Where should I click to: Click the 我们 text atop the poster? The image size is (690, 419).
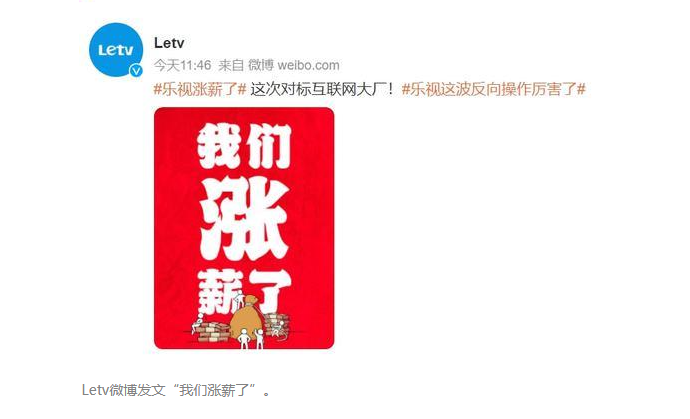click(245, 146)
